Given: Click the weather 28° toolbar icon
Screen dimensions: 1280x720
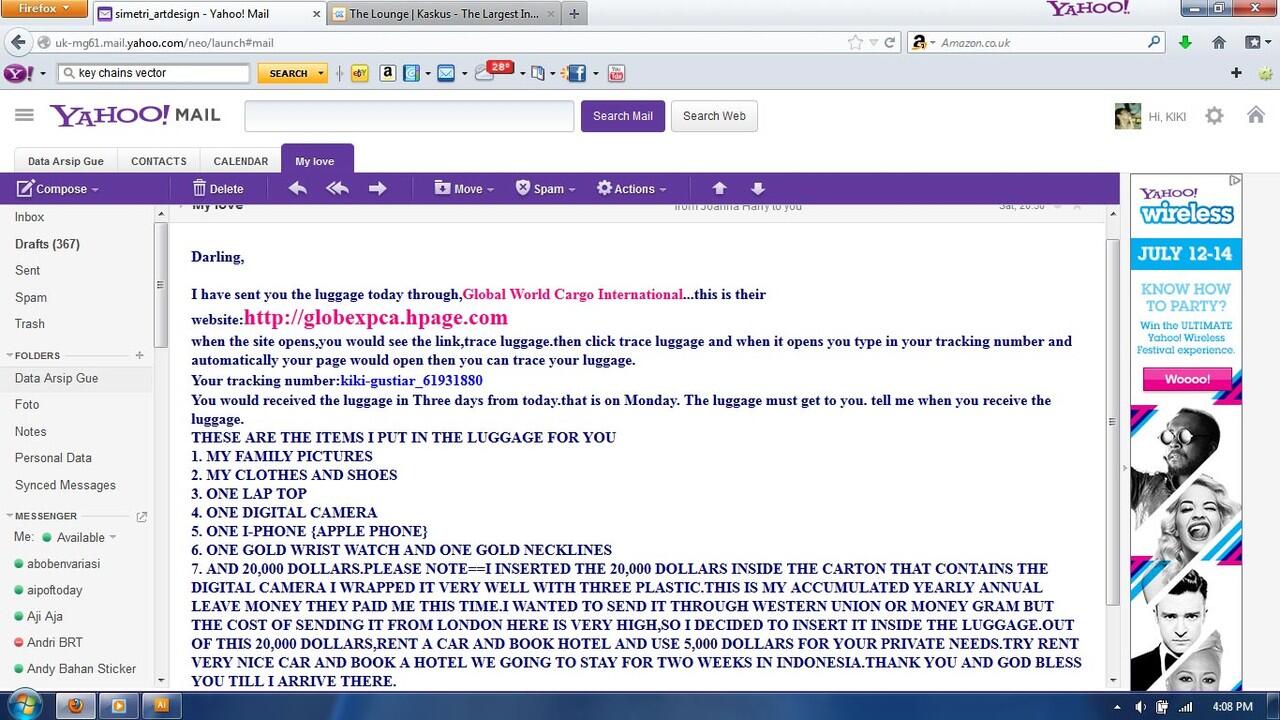Looking at the screenshot, I should point(495,71).
